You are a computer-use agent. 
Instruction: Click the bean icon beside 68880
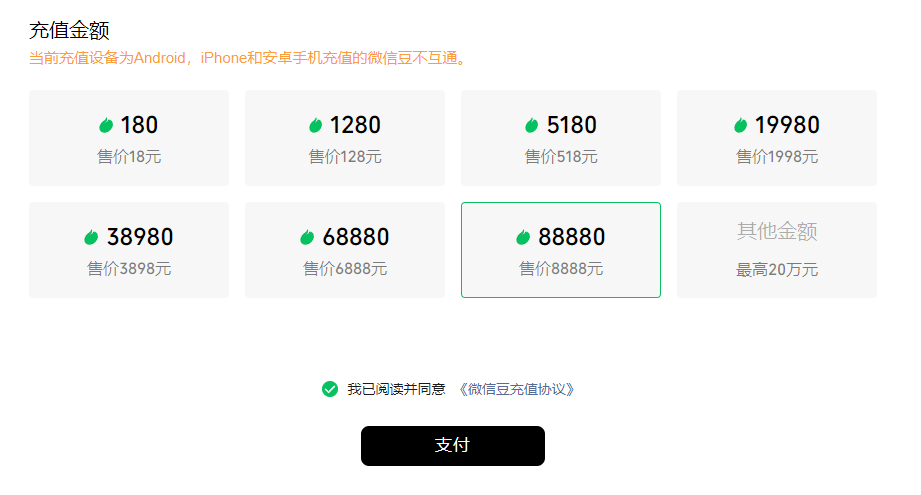pos(307,237)
